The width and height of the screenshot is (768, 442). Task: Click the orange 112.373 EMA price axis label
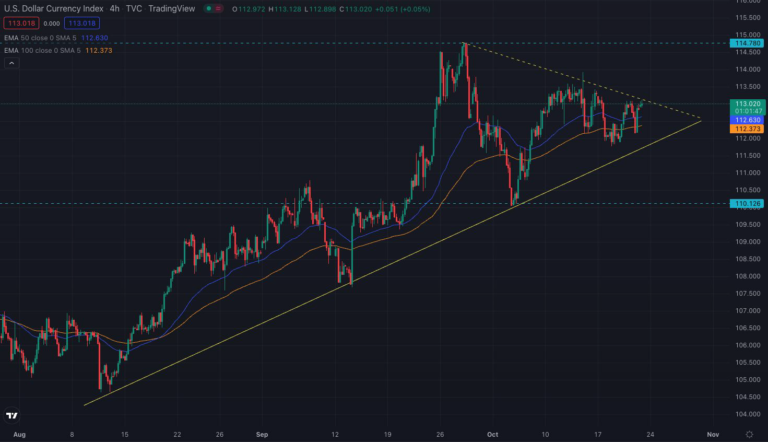[746, 128]
